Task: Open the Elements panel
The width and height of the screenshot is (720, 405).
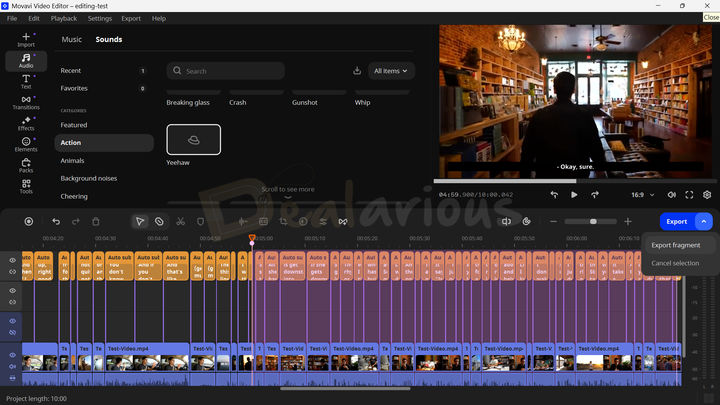Action: pyautogui.click(x=26, y=144)
